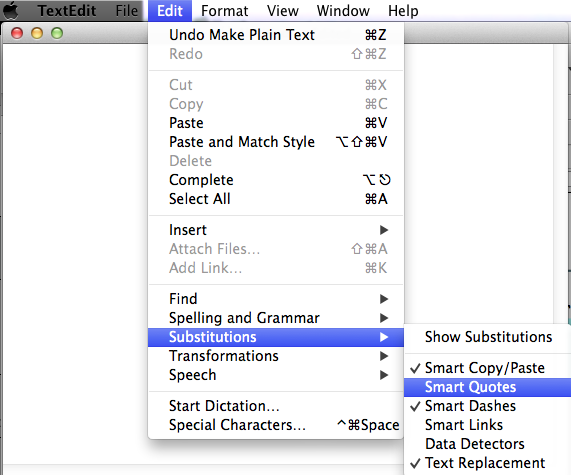Open the Transformations submenu
Screen dimensions: 571x475
pyautogui.click(x=276, y=356)
